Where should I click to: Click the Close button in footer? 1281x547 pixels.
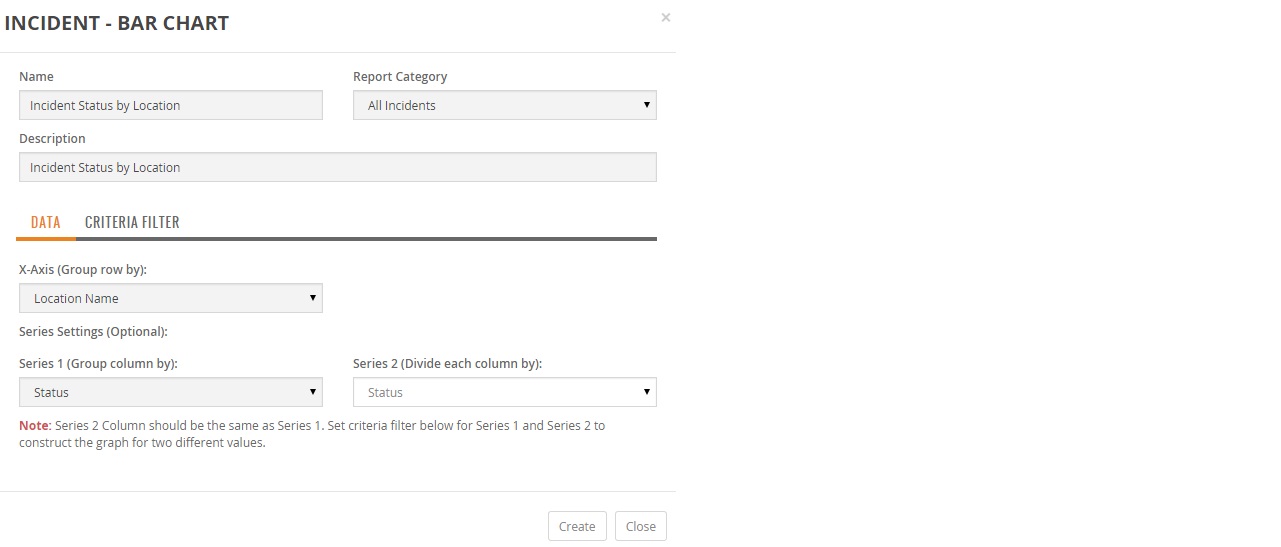pos(641,526)
